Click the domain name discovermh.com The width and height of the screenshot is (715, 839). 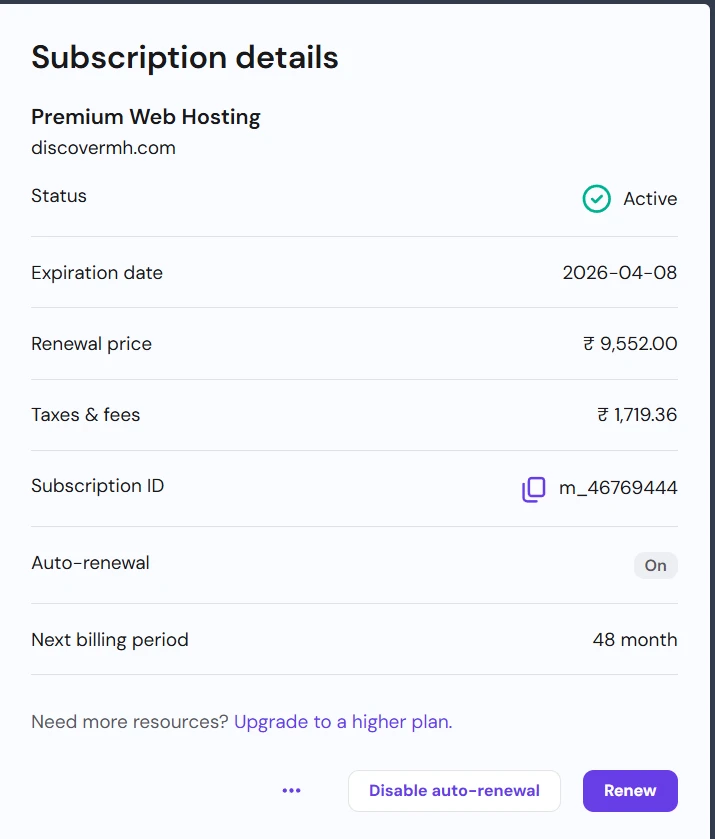pos(103,147)
